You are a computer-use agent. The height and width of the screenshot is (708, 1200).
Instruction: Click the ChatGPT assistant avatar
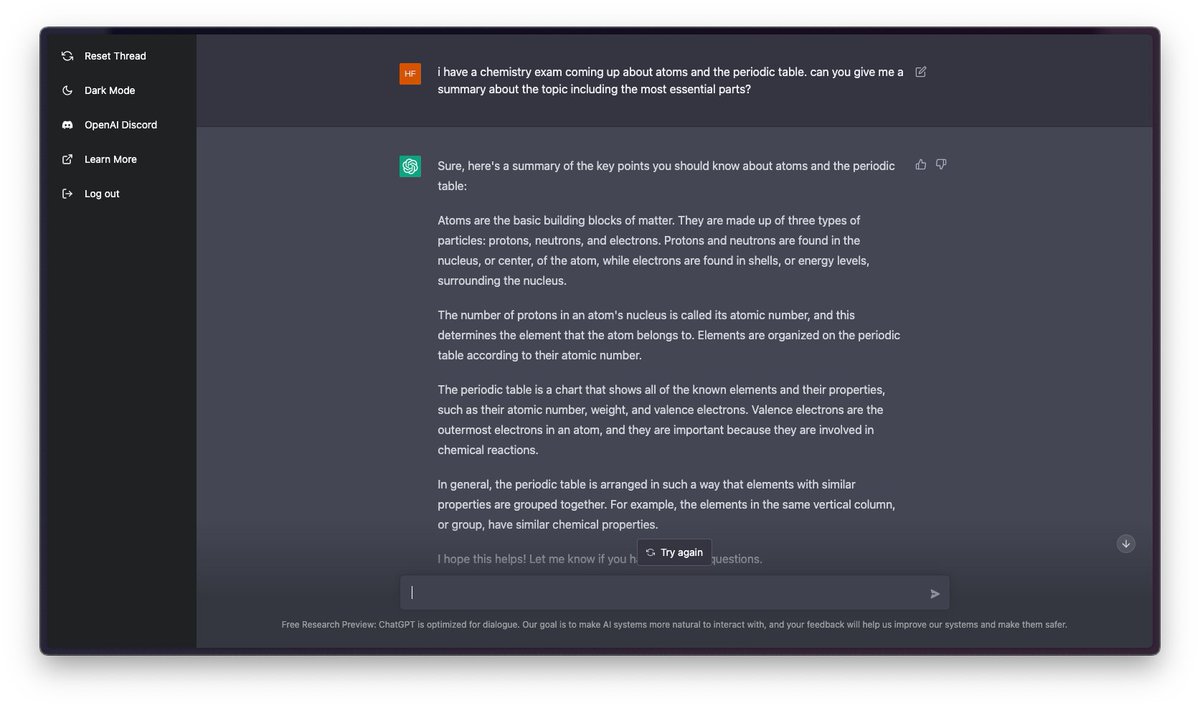click(x=410, y=167)
